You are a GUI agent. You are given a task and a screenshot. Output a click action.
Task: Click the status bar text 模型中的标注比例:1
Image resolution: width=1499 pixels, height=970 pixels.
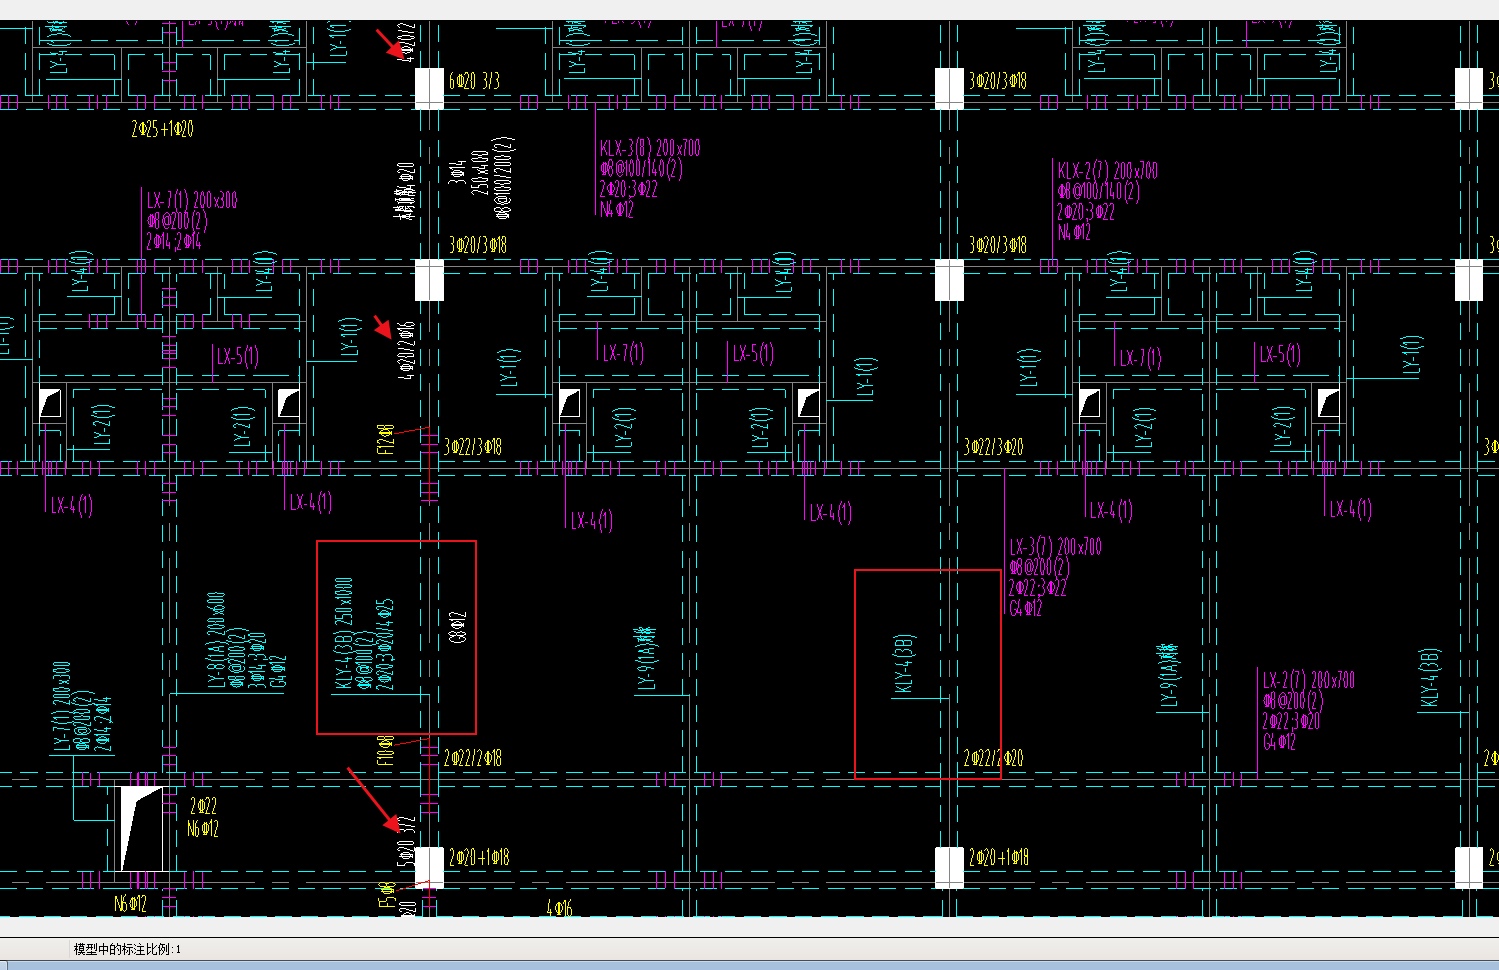point(127,949)
